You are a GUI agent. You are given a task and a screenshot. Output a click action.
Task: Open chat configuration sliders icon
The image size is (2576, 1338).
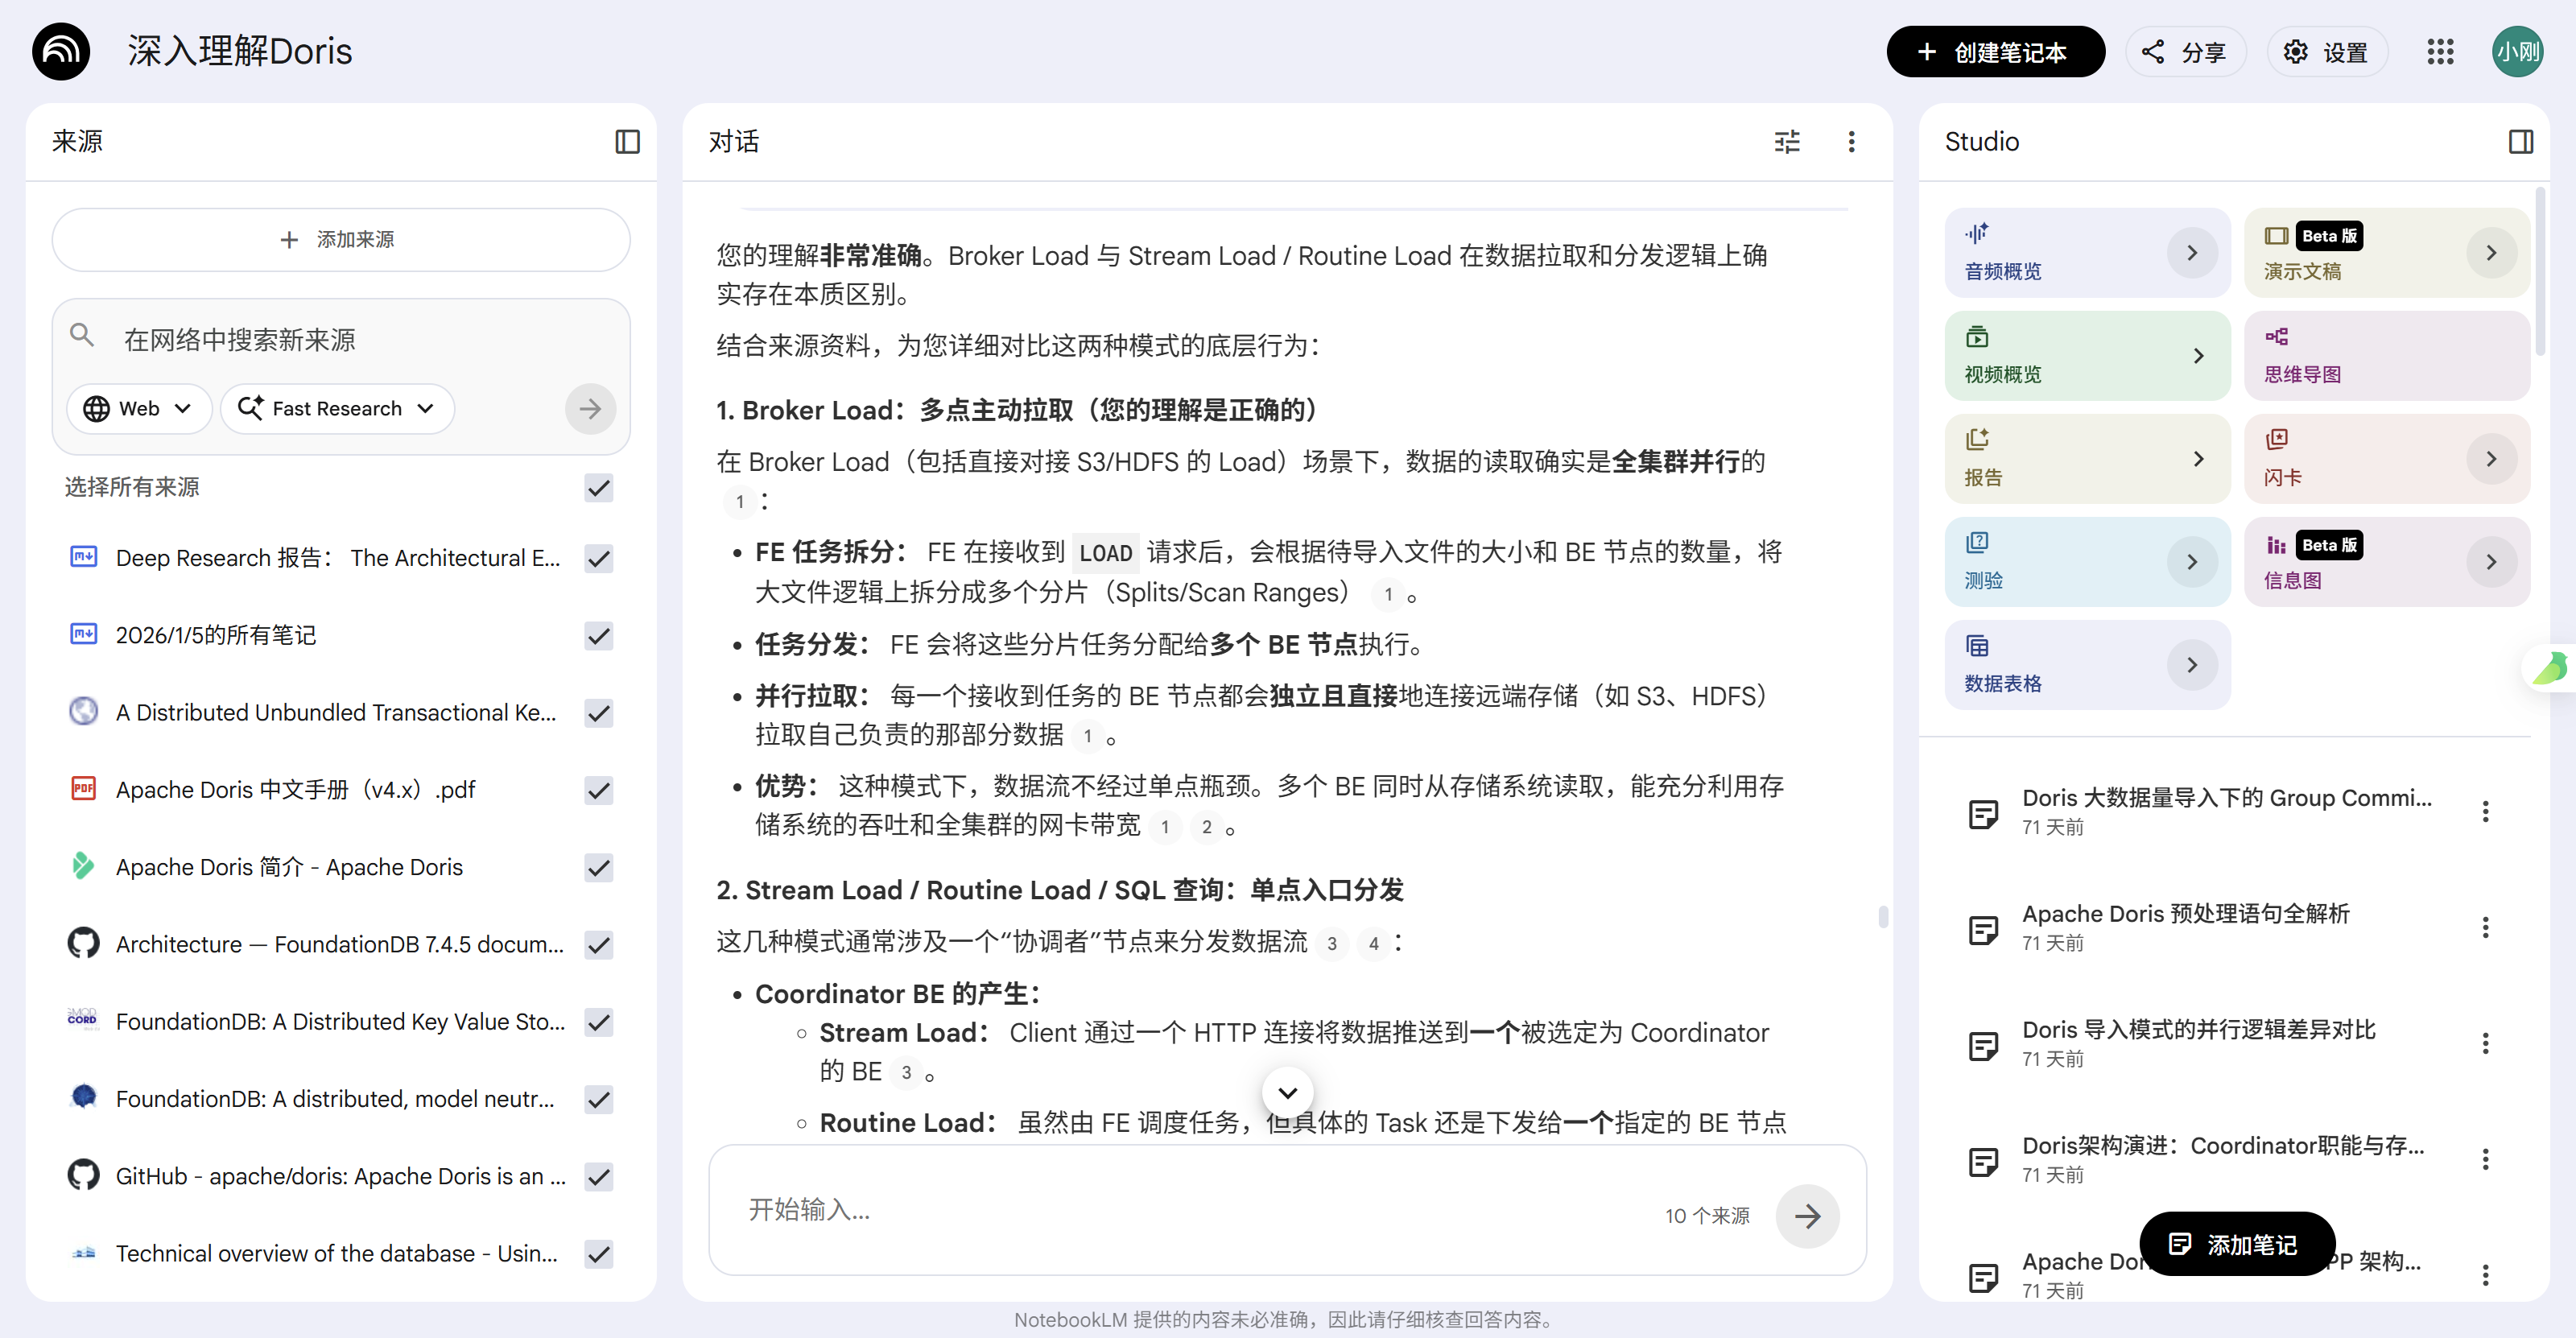tap(1787, 142)
